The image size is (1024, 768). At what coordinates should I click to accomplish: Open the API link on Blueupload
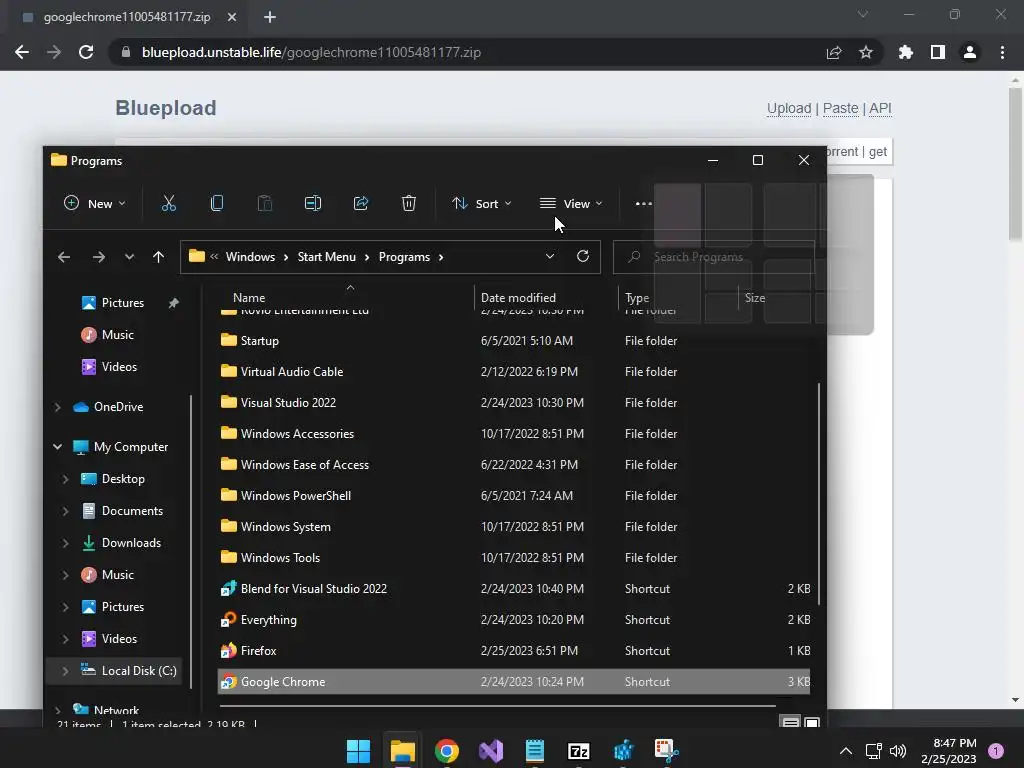880,108
